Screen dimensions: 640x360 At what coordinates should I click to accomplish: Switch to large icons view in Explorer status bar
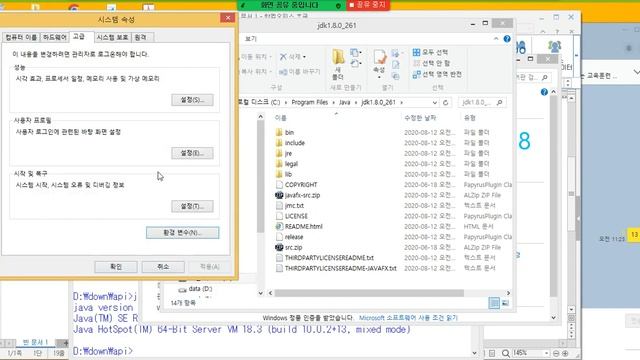(x=505, y=303)
